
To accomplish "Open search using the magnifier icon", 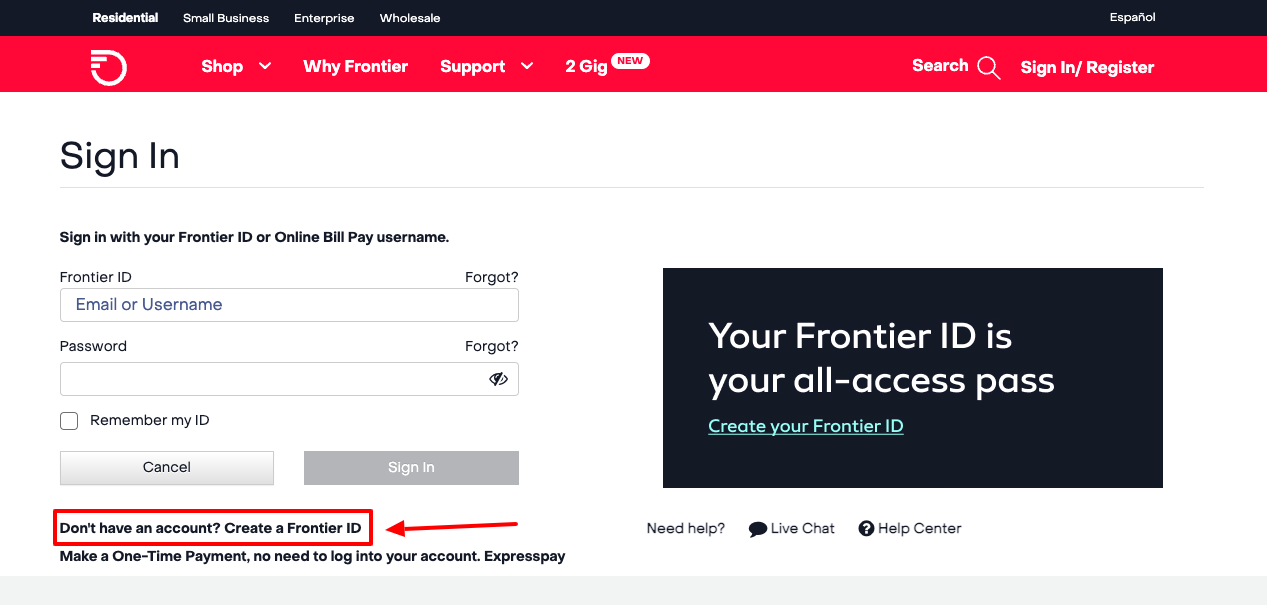I will click(x=989, y=67).
